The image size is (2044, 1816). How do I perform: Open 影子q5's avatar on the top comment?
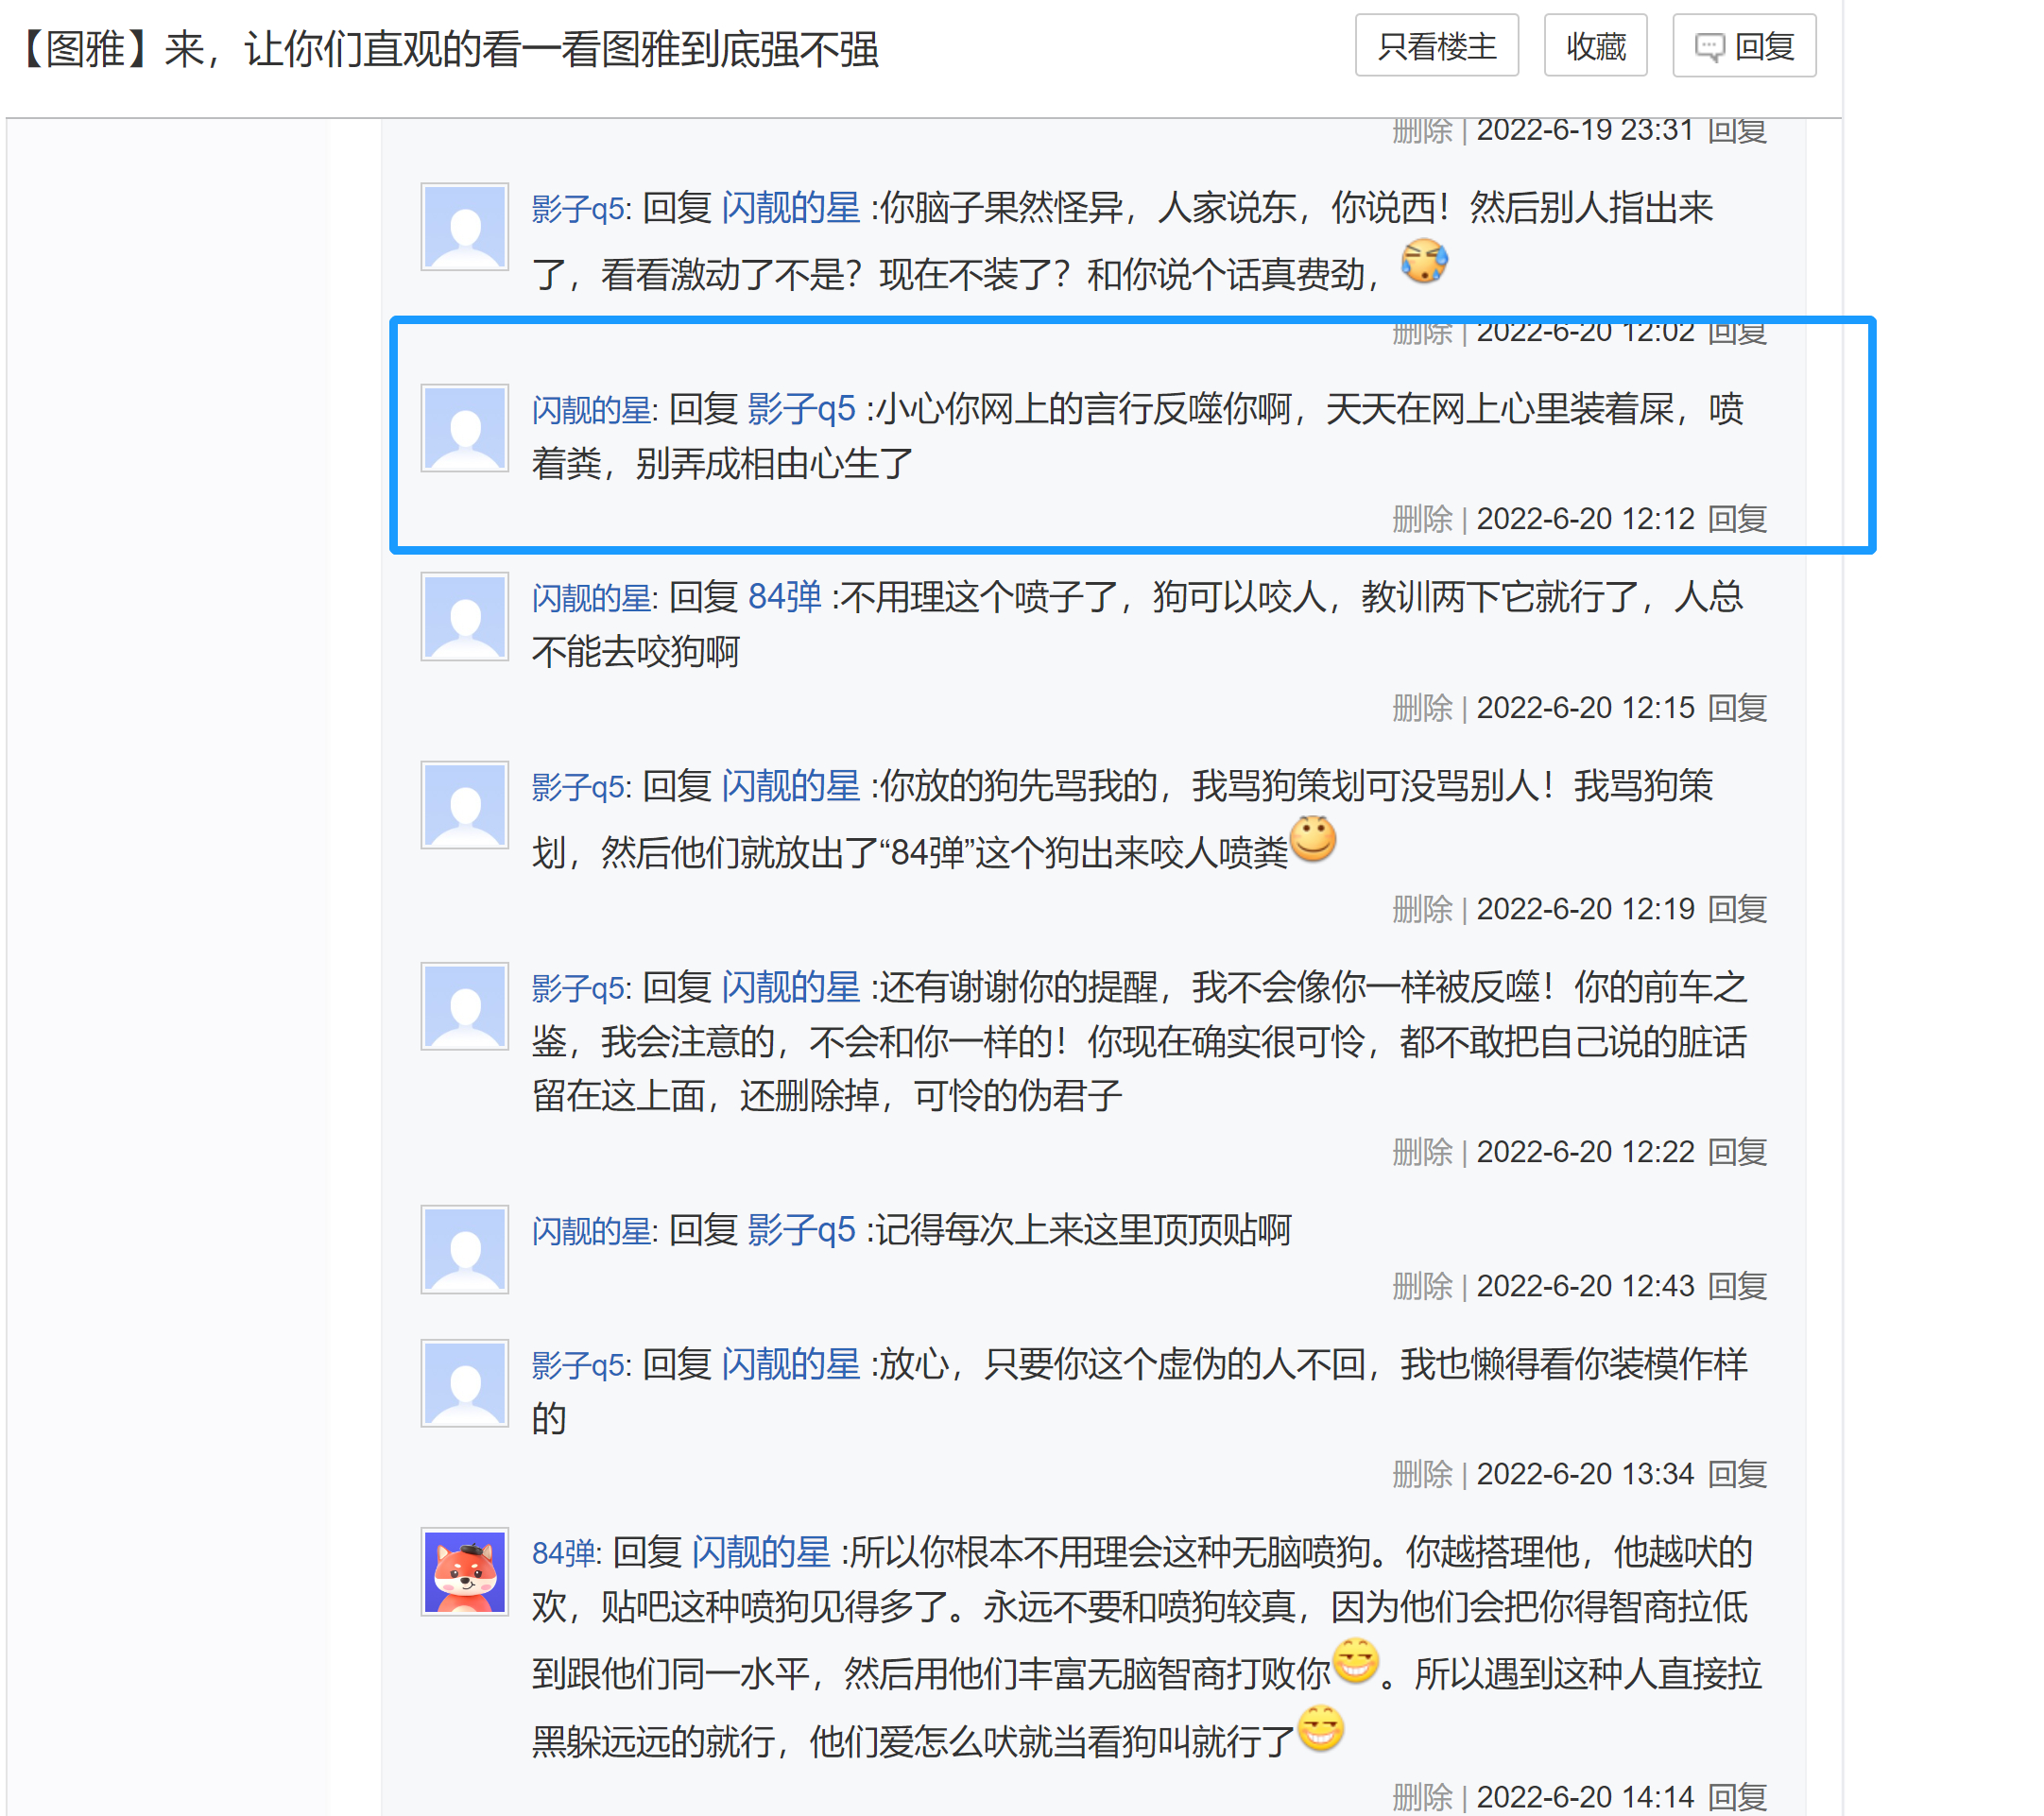tap(464, 227)
